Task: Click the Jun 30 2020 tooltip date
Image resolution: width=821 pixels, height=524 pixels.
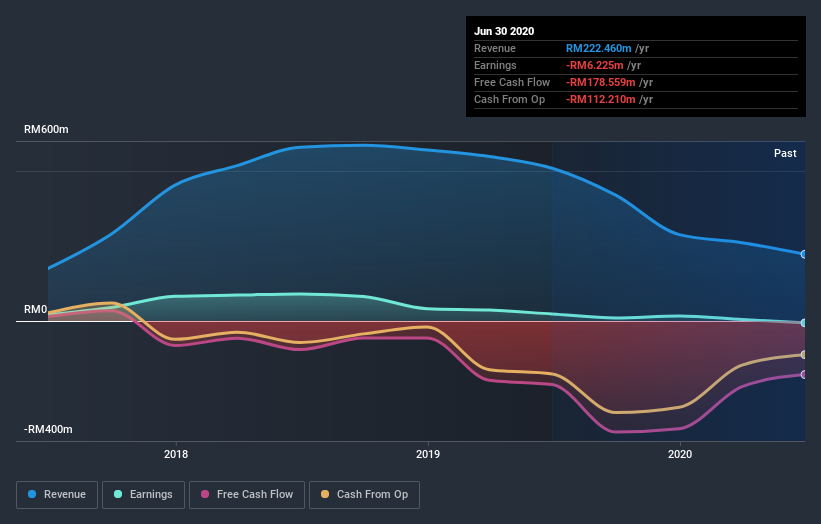Action: [504, 31]
